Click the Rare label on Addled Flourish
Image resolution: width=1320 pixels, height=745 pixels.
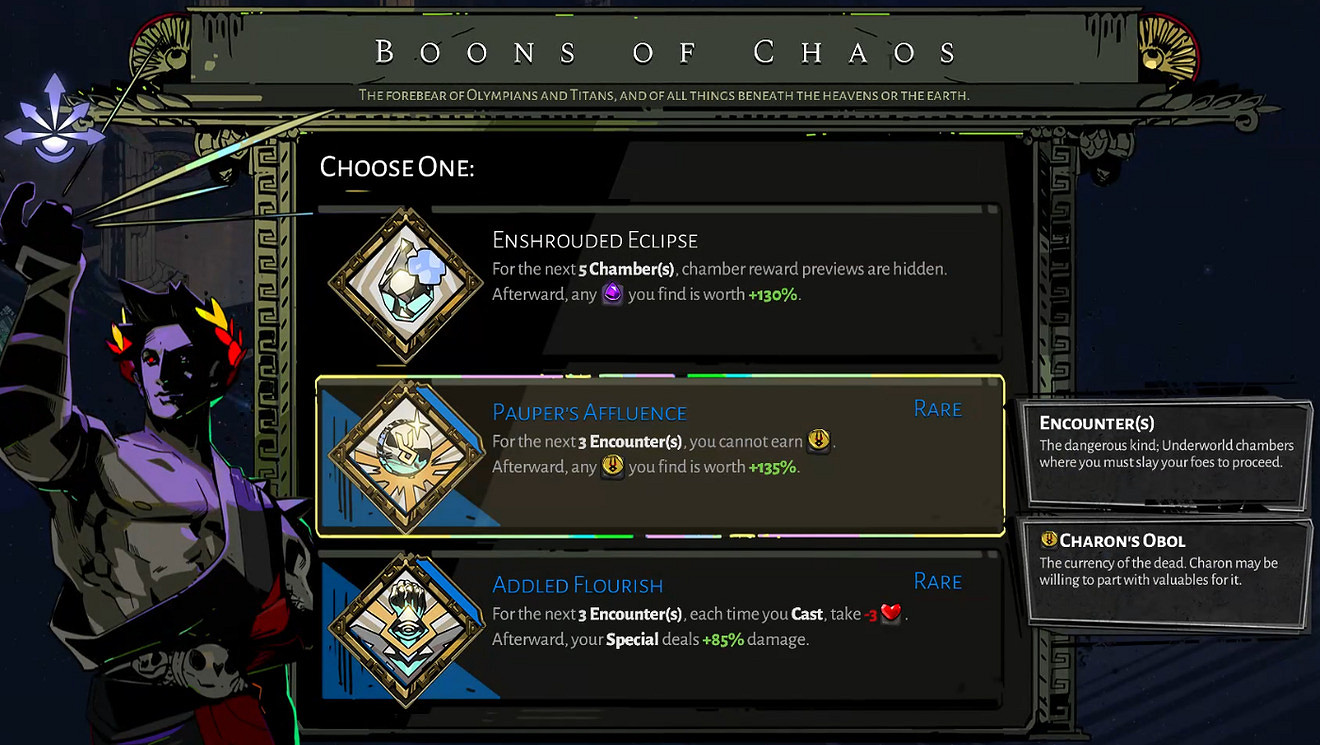[x=937, y=582]
